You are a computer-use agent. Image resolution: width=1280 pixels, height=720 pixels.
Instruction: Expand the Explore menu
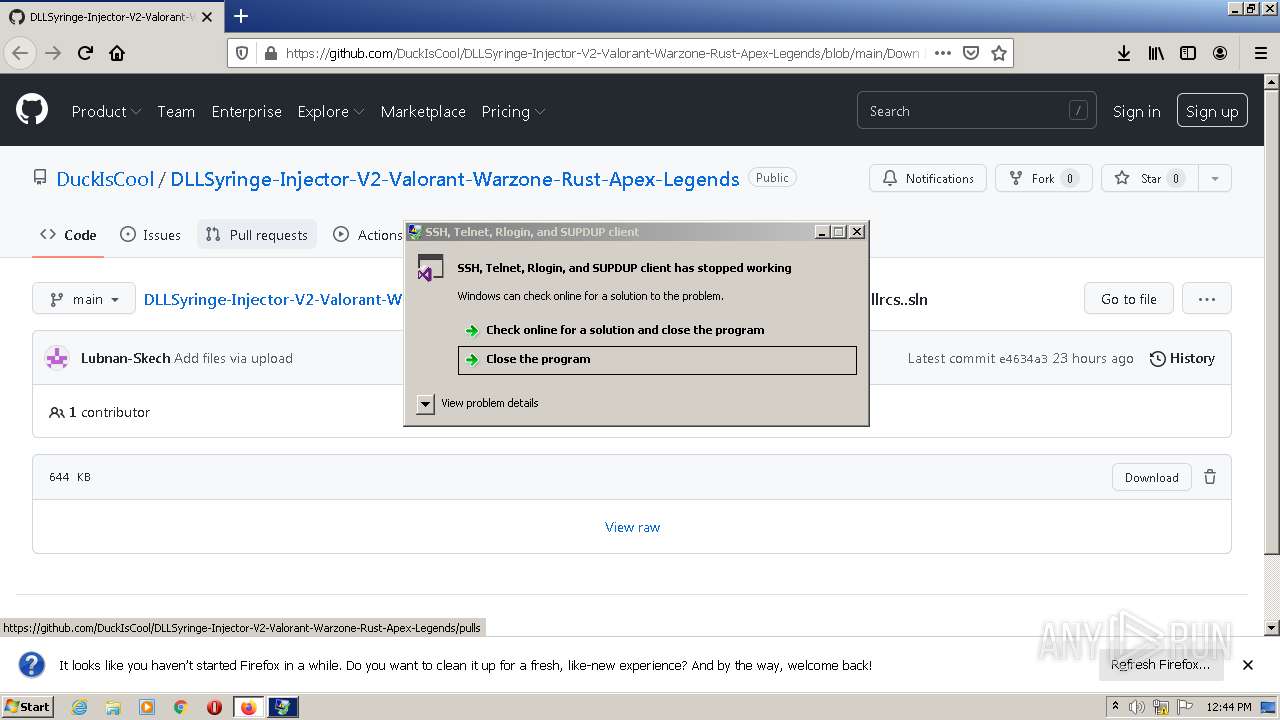click(x=330, y=111)
